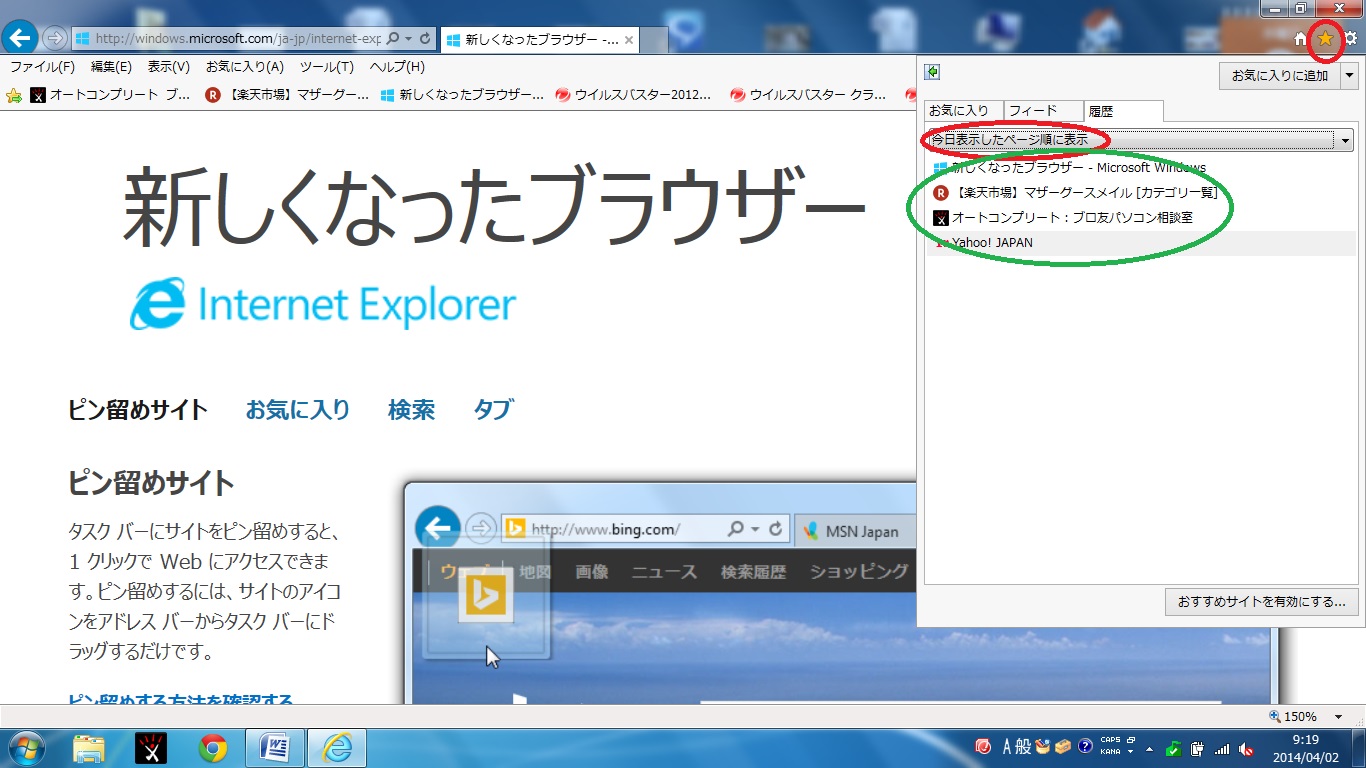Open 【楽天市場】マザーグー favorites bar link
This screenshot has height=768, width=1366.
click(x=287, y=95)
